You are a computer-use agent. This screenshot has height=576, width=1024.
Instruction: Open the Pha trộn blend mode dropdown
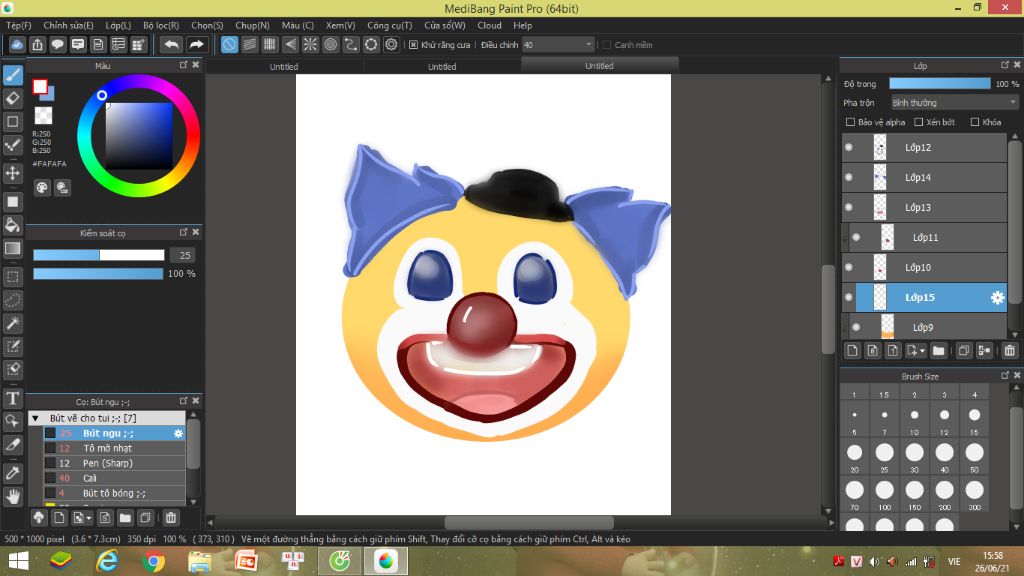(x=954, y=102)
